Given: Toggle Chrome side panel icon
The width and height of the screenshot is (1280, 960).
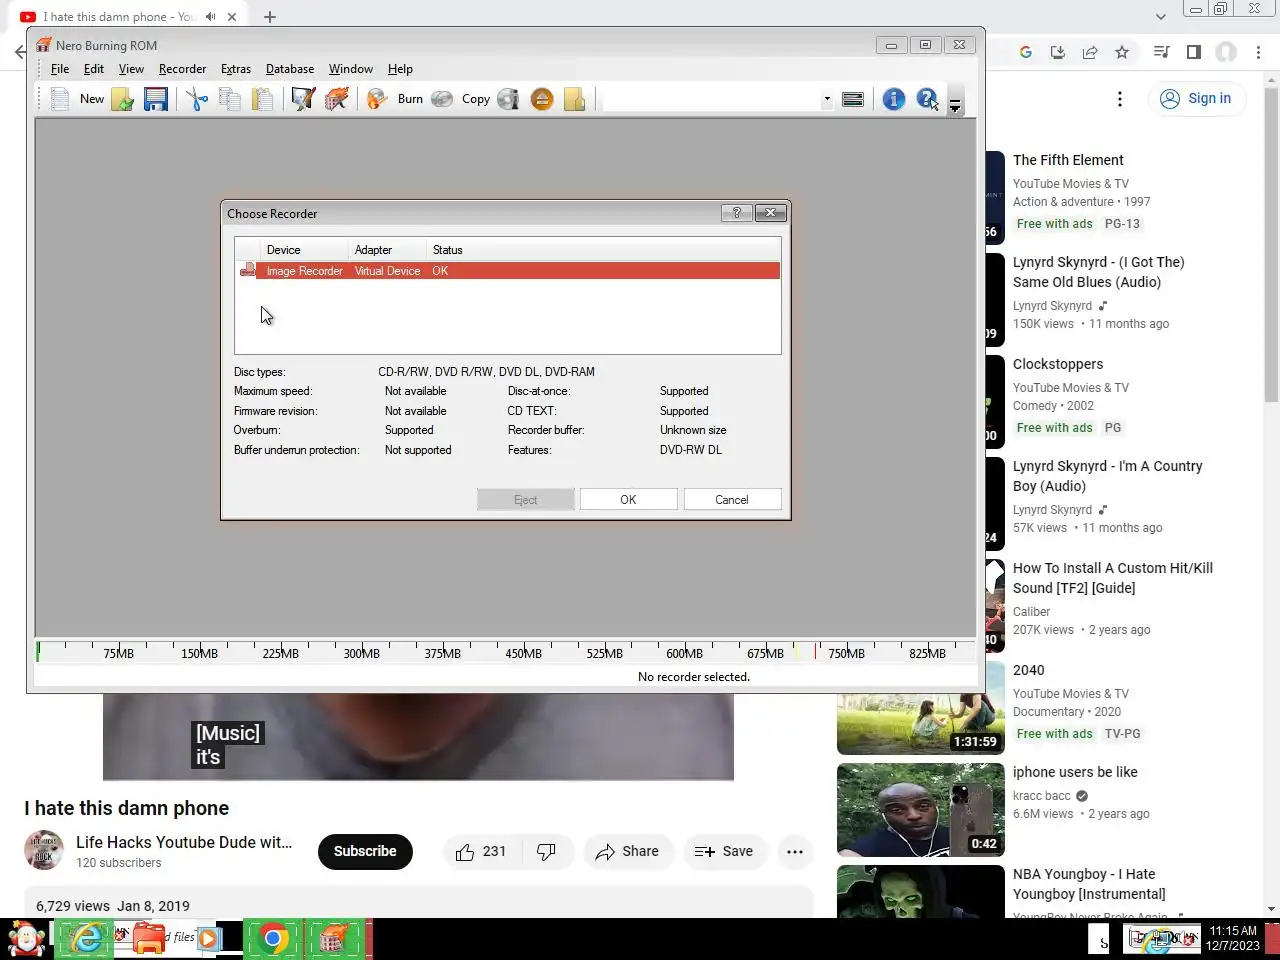Looking at the screenshot, I should tap(1194, 52).
